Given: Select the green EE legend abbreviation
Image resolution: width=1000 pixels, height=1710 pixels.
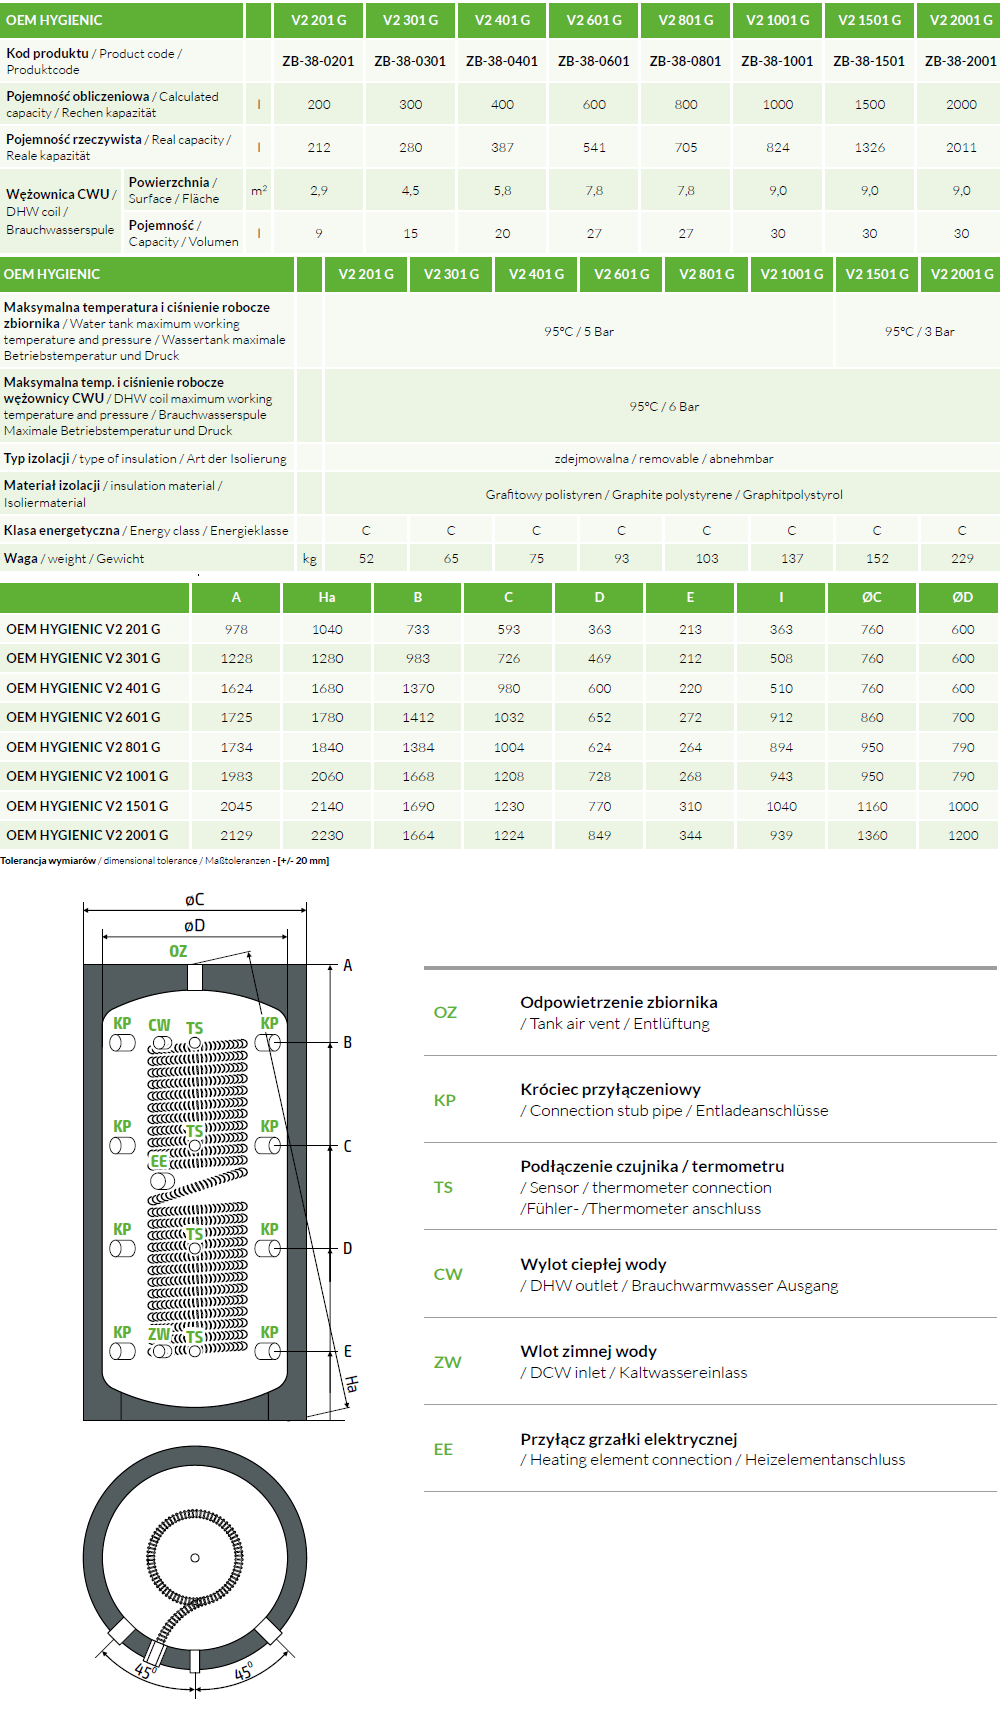Looking at the screenshot, I should tap(443, 1449).
